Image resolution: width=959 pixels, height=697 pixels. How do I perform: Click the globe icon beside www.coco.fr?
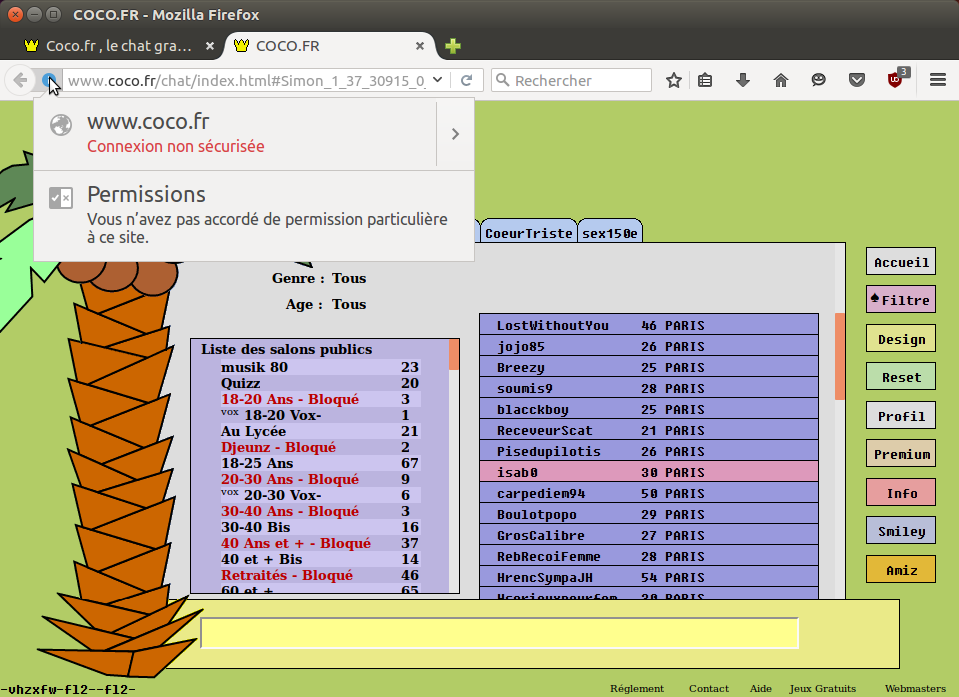(x=61, y=125)
